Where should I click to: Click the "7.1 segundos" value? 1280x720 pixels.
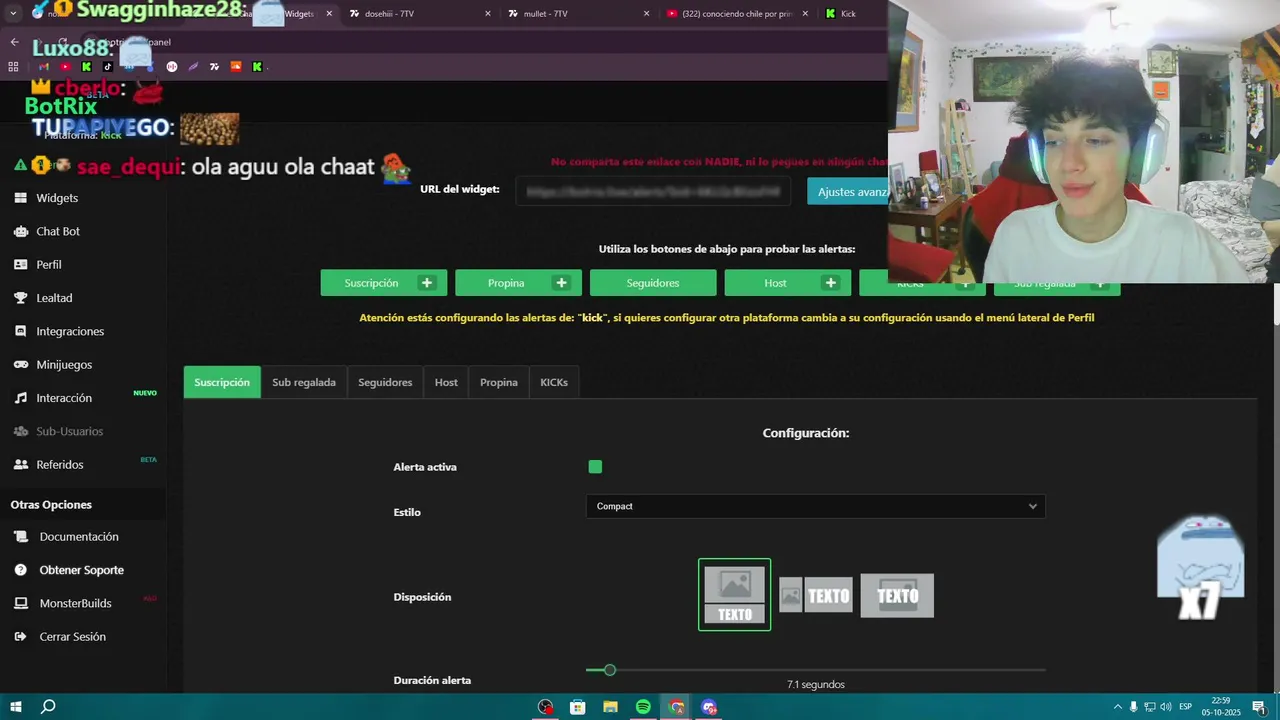click(816, 685)
